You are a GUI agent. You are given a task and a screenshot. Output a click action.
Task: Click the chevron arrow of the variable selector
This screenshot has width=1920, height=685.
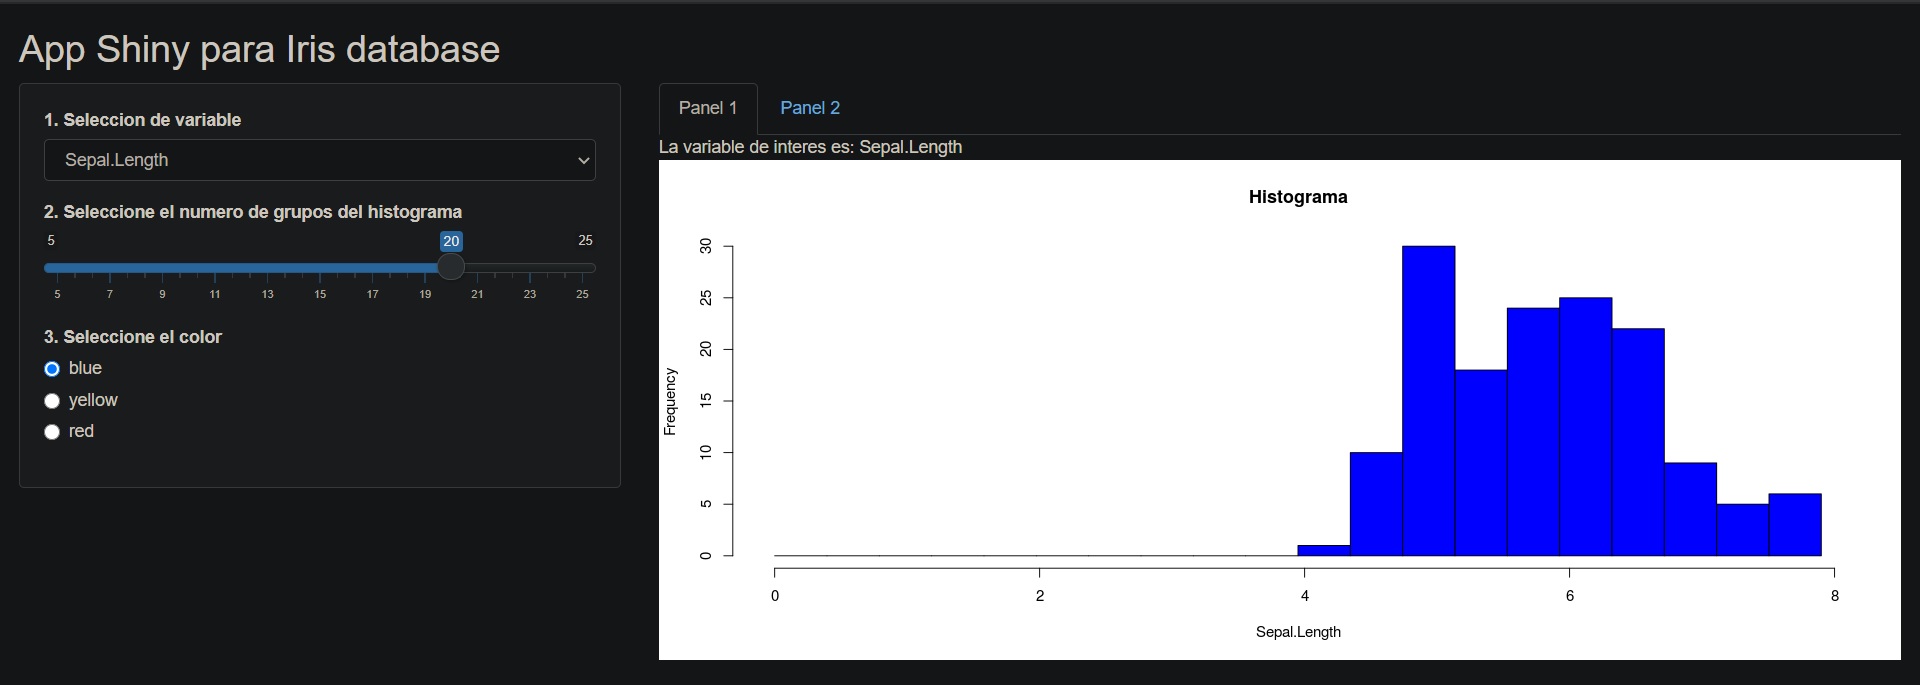(583, 161)
